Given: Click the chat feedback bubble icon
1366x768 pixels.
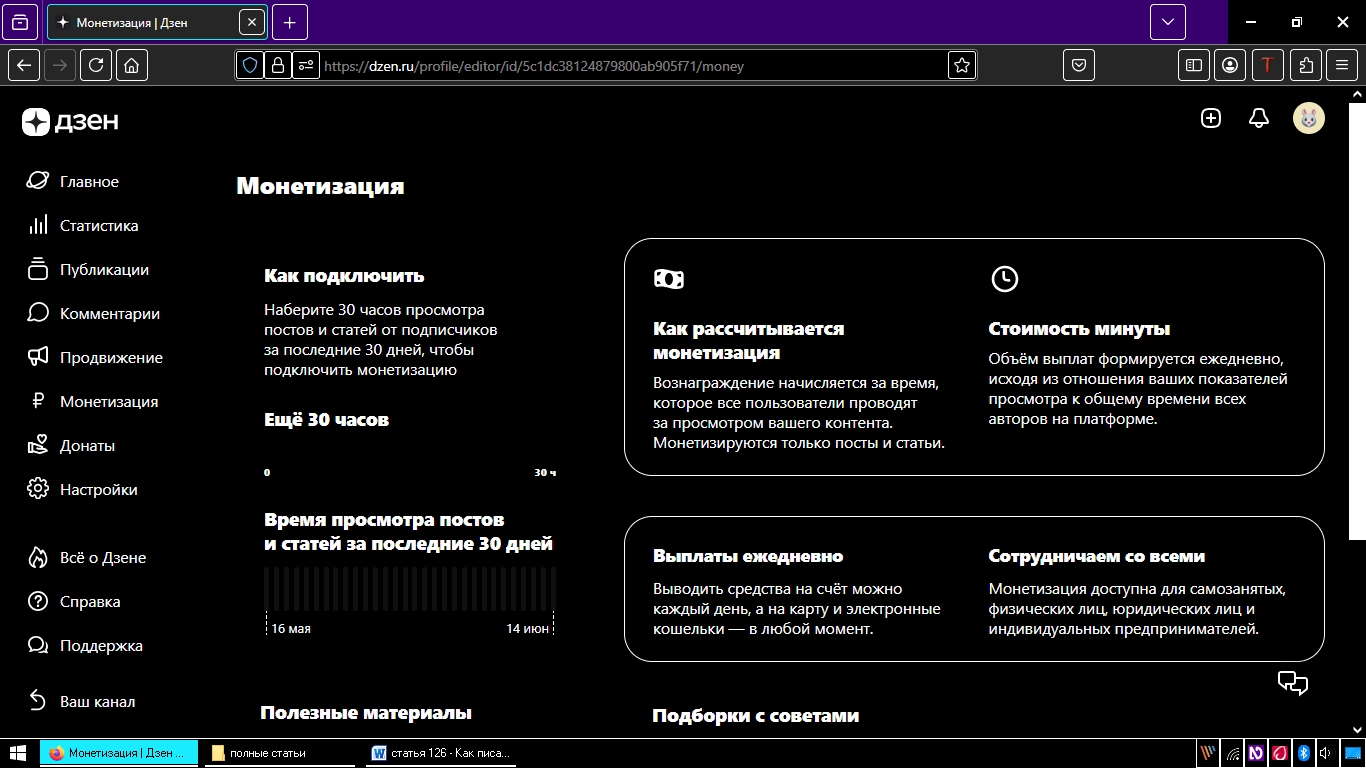Looking at the screenshot, I should pos(1293,683).
